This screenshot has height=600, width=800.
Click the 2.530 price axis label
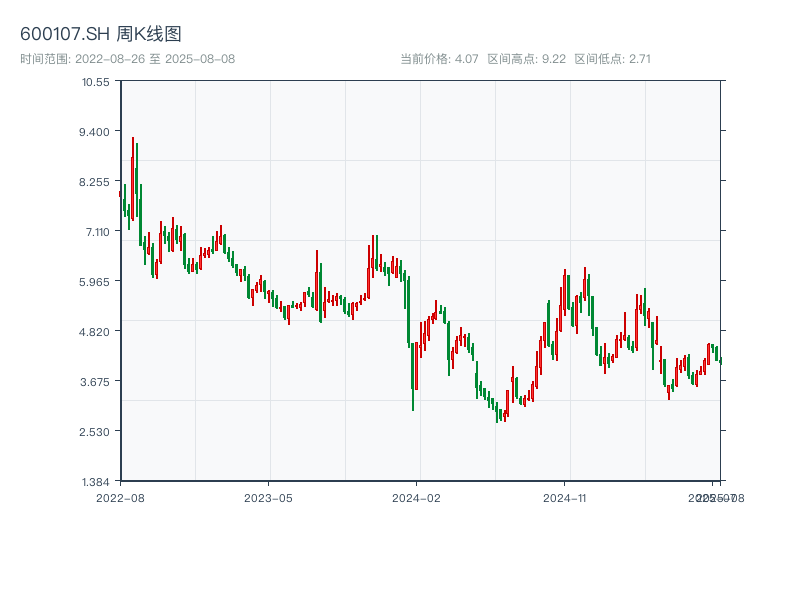click(x=96, y=432)
